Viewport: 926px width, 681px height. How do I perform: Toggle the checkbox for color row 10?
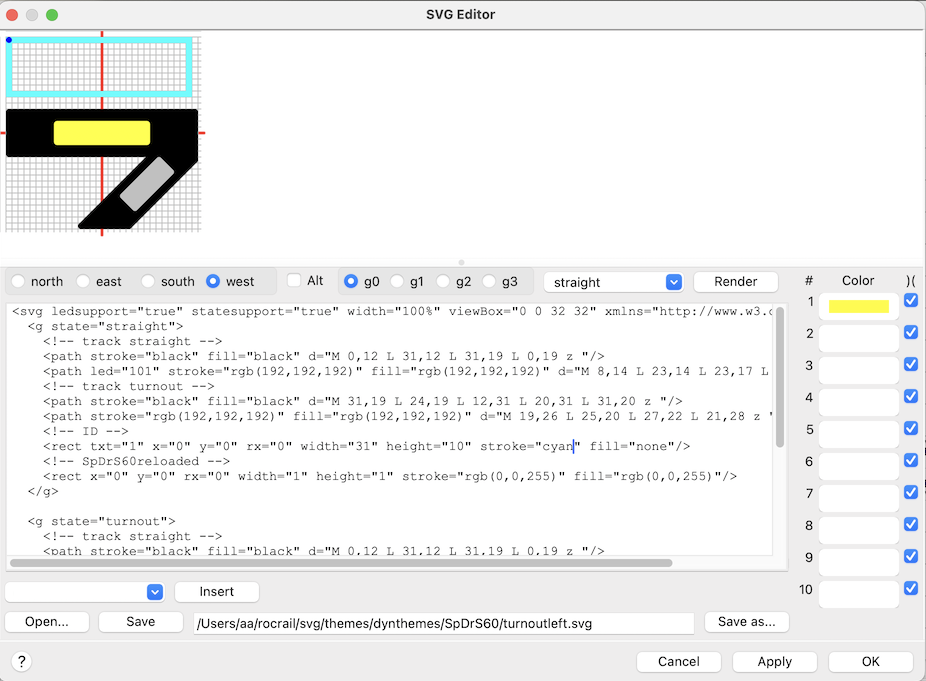coord(910,589)
